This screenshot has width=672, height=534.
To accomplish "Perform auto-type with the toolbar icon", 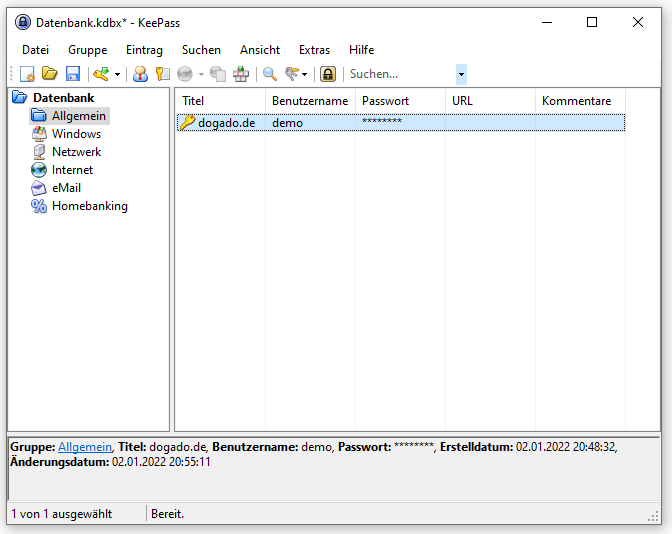I will [241, 74].
